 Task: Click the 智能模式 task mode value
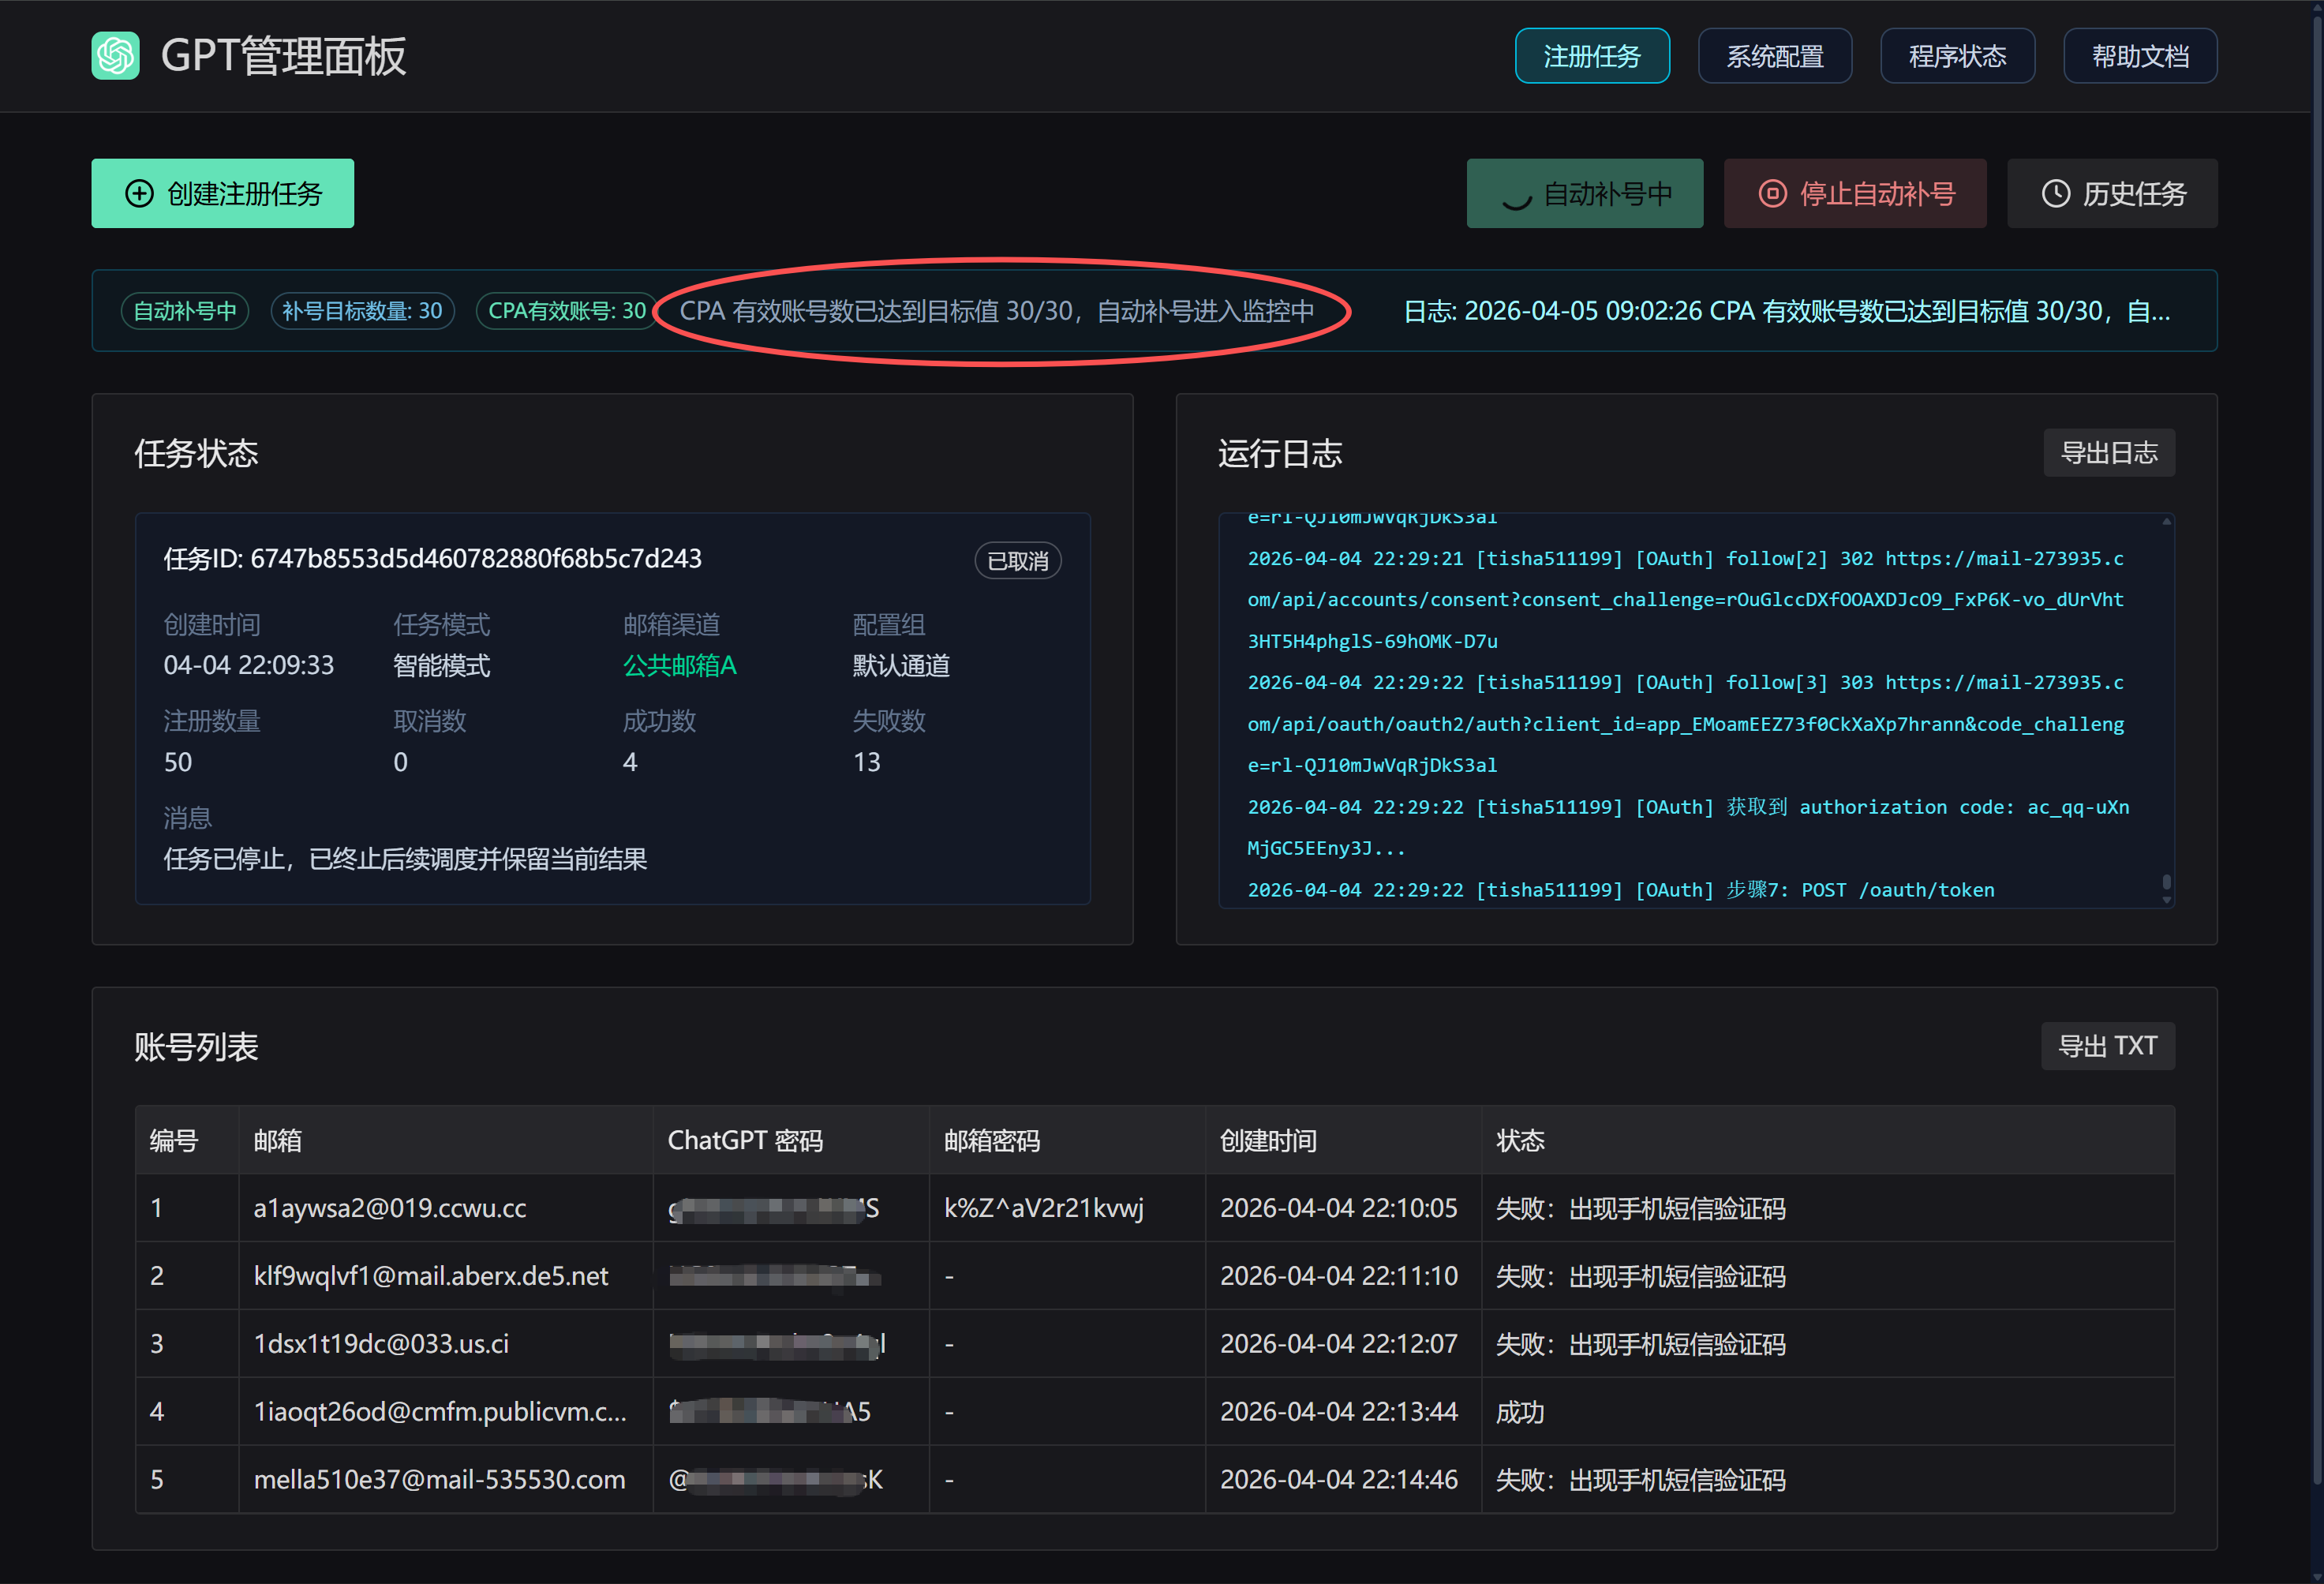coord(442,666)
